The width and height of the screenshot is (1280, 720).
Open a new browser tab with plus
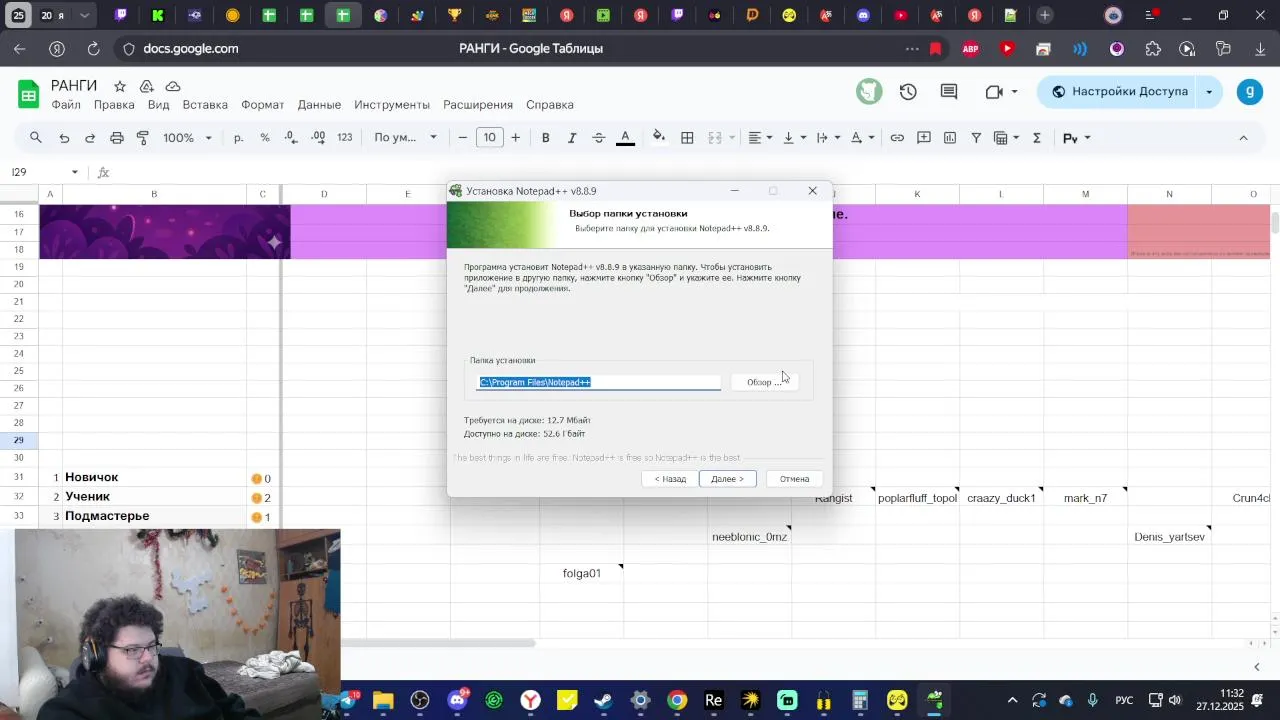click(x=1044, y=15)
